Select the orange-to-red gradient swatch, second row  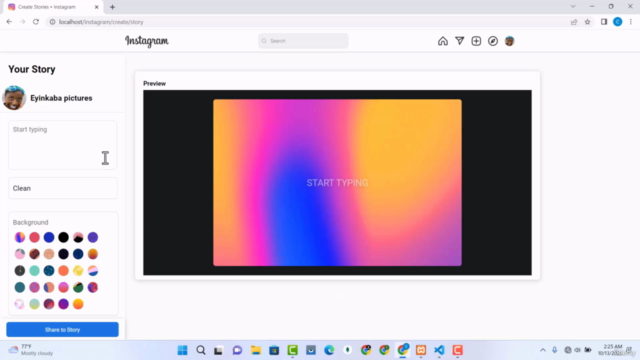point(93,254)
